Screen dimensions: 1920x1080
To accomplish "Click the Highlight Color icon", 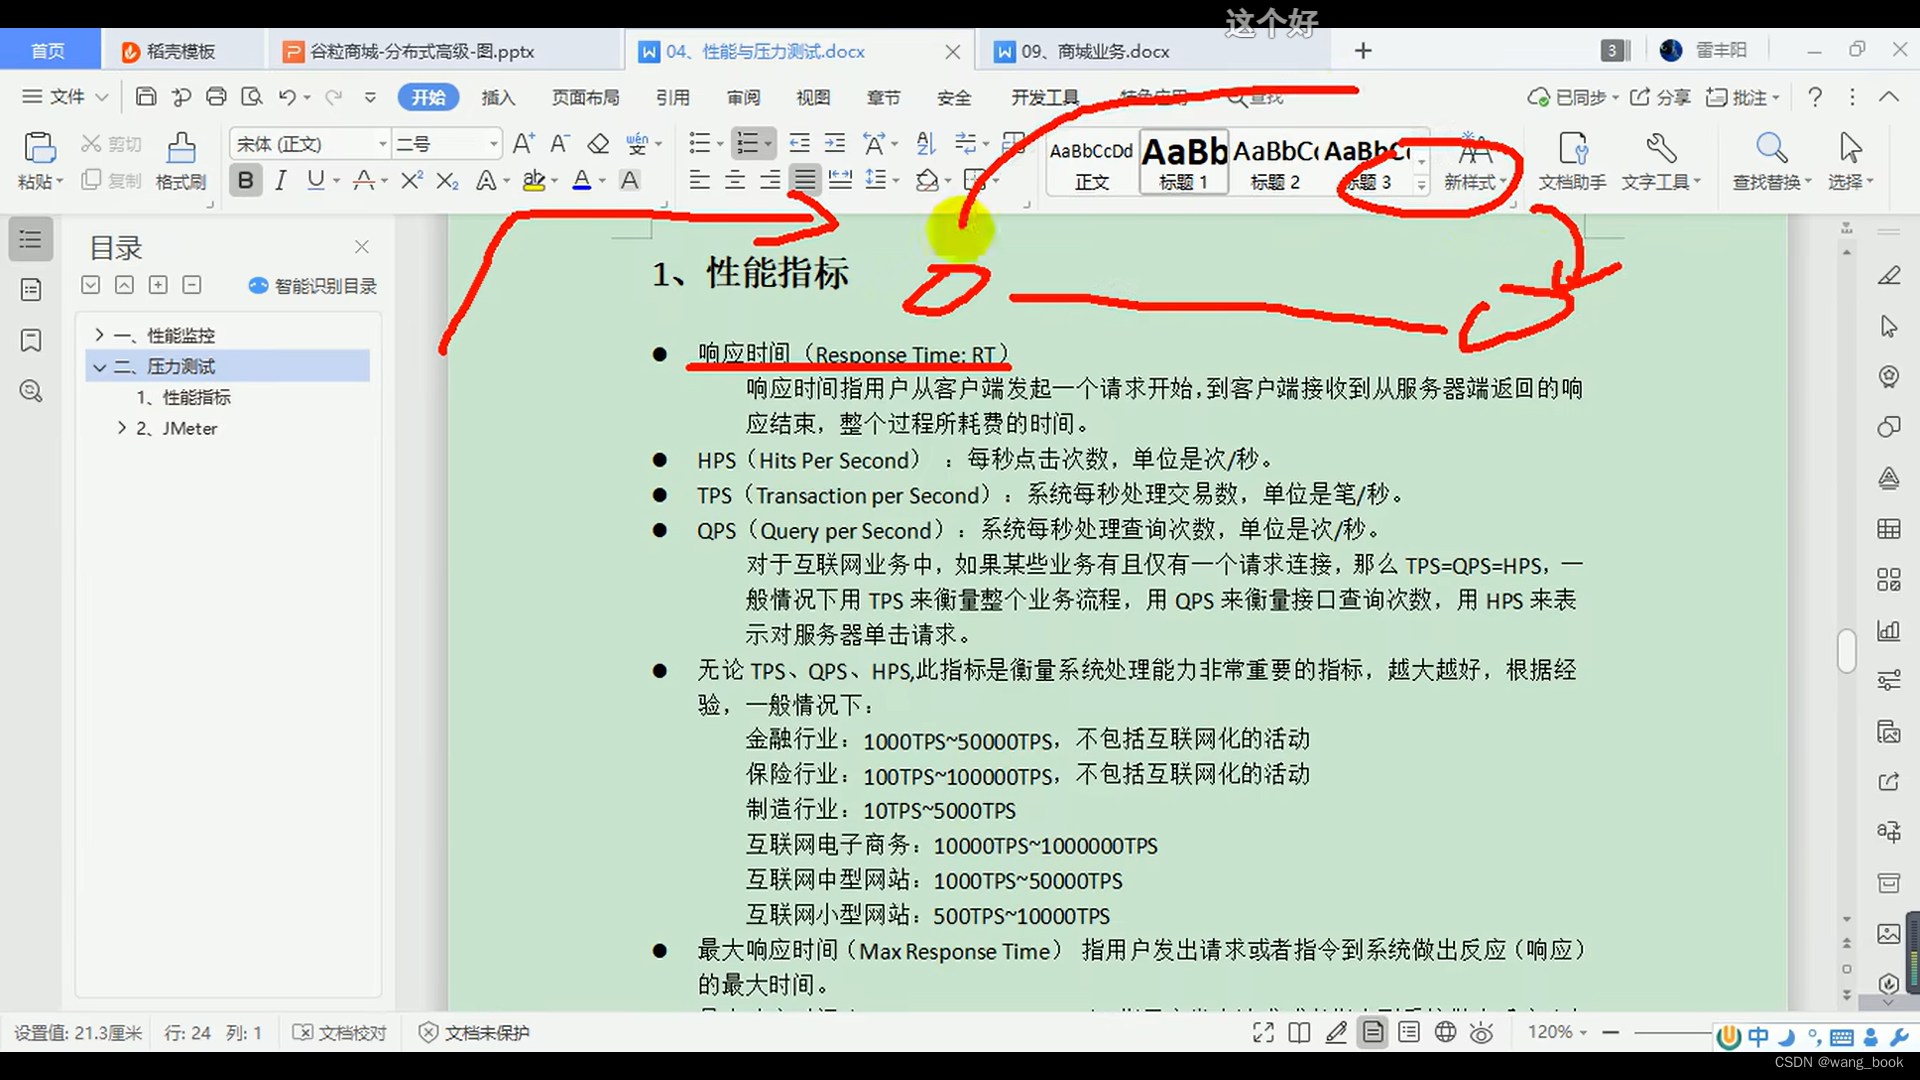I will [x=534, y=181].
